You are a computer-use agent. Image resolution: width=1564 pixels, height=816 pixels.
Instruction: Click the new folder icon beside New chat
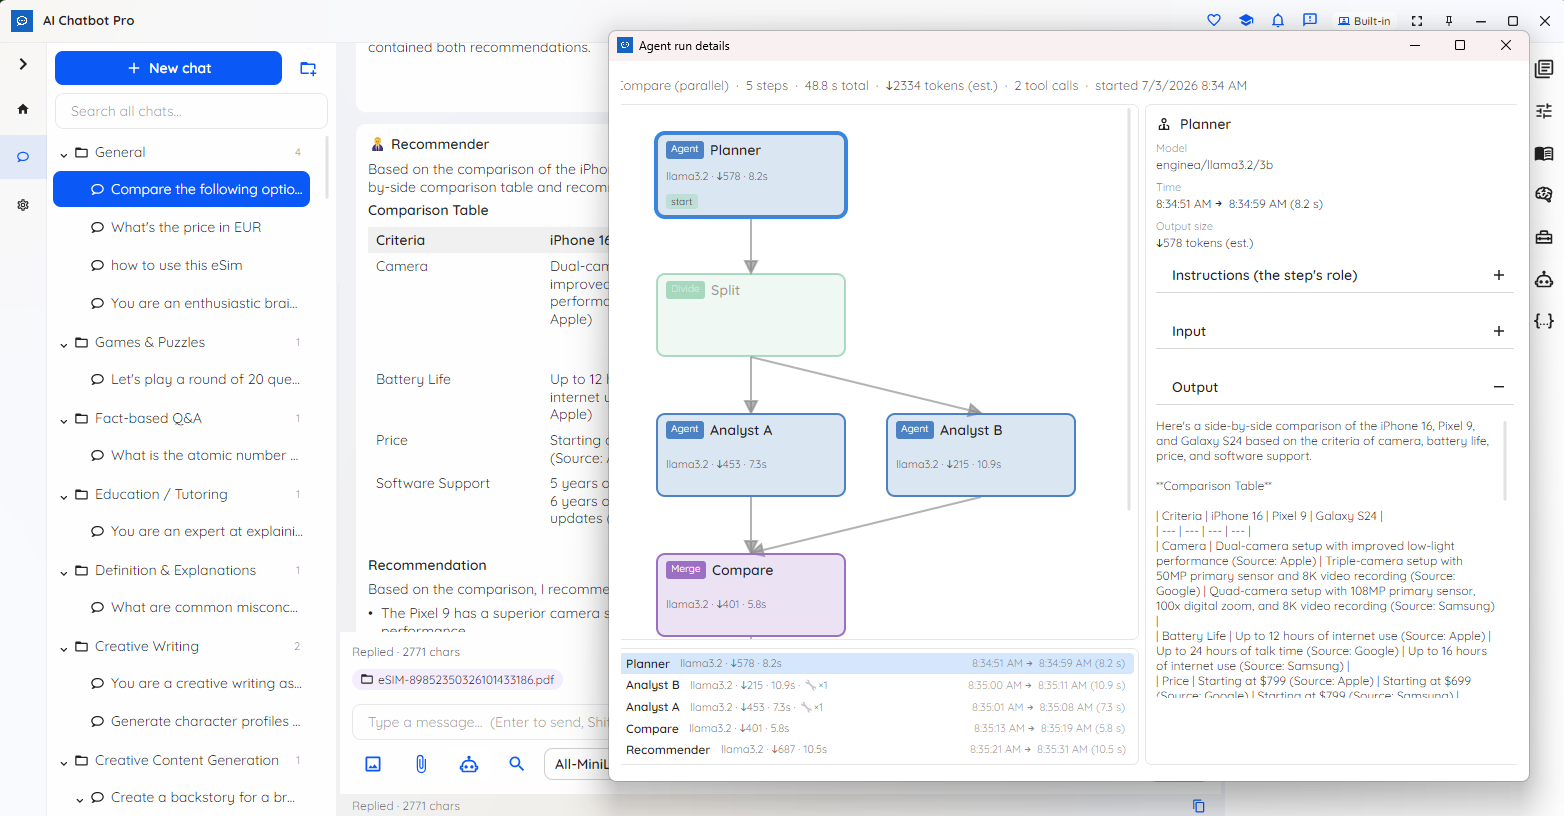[308, 68]
